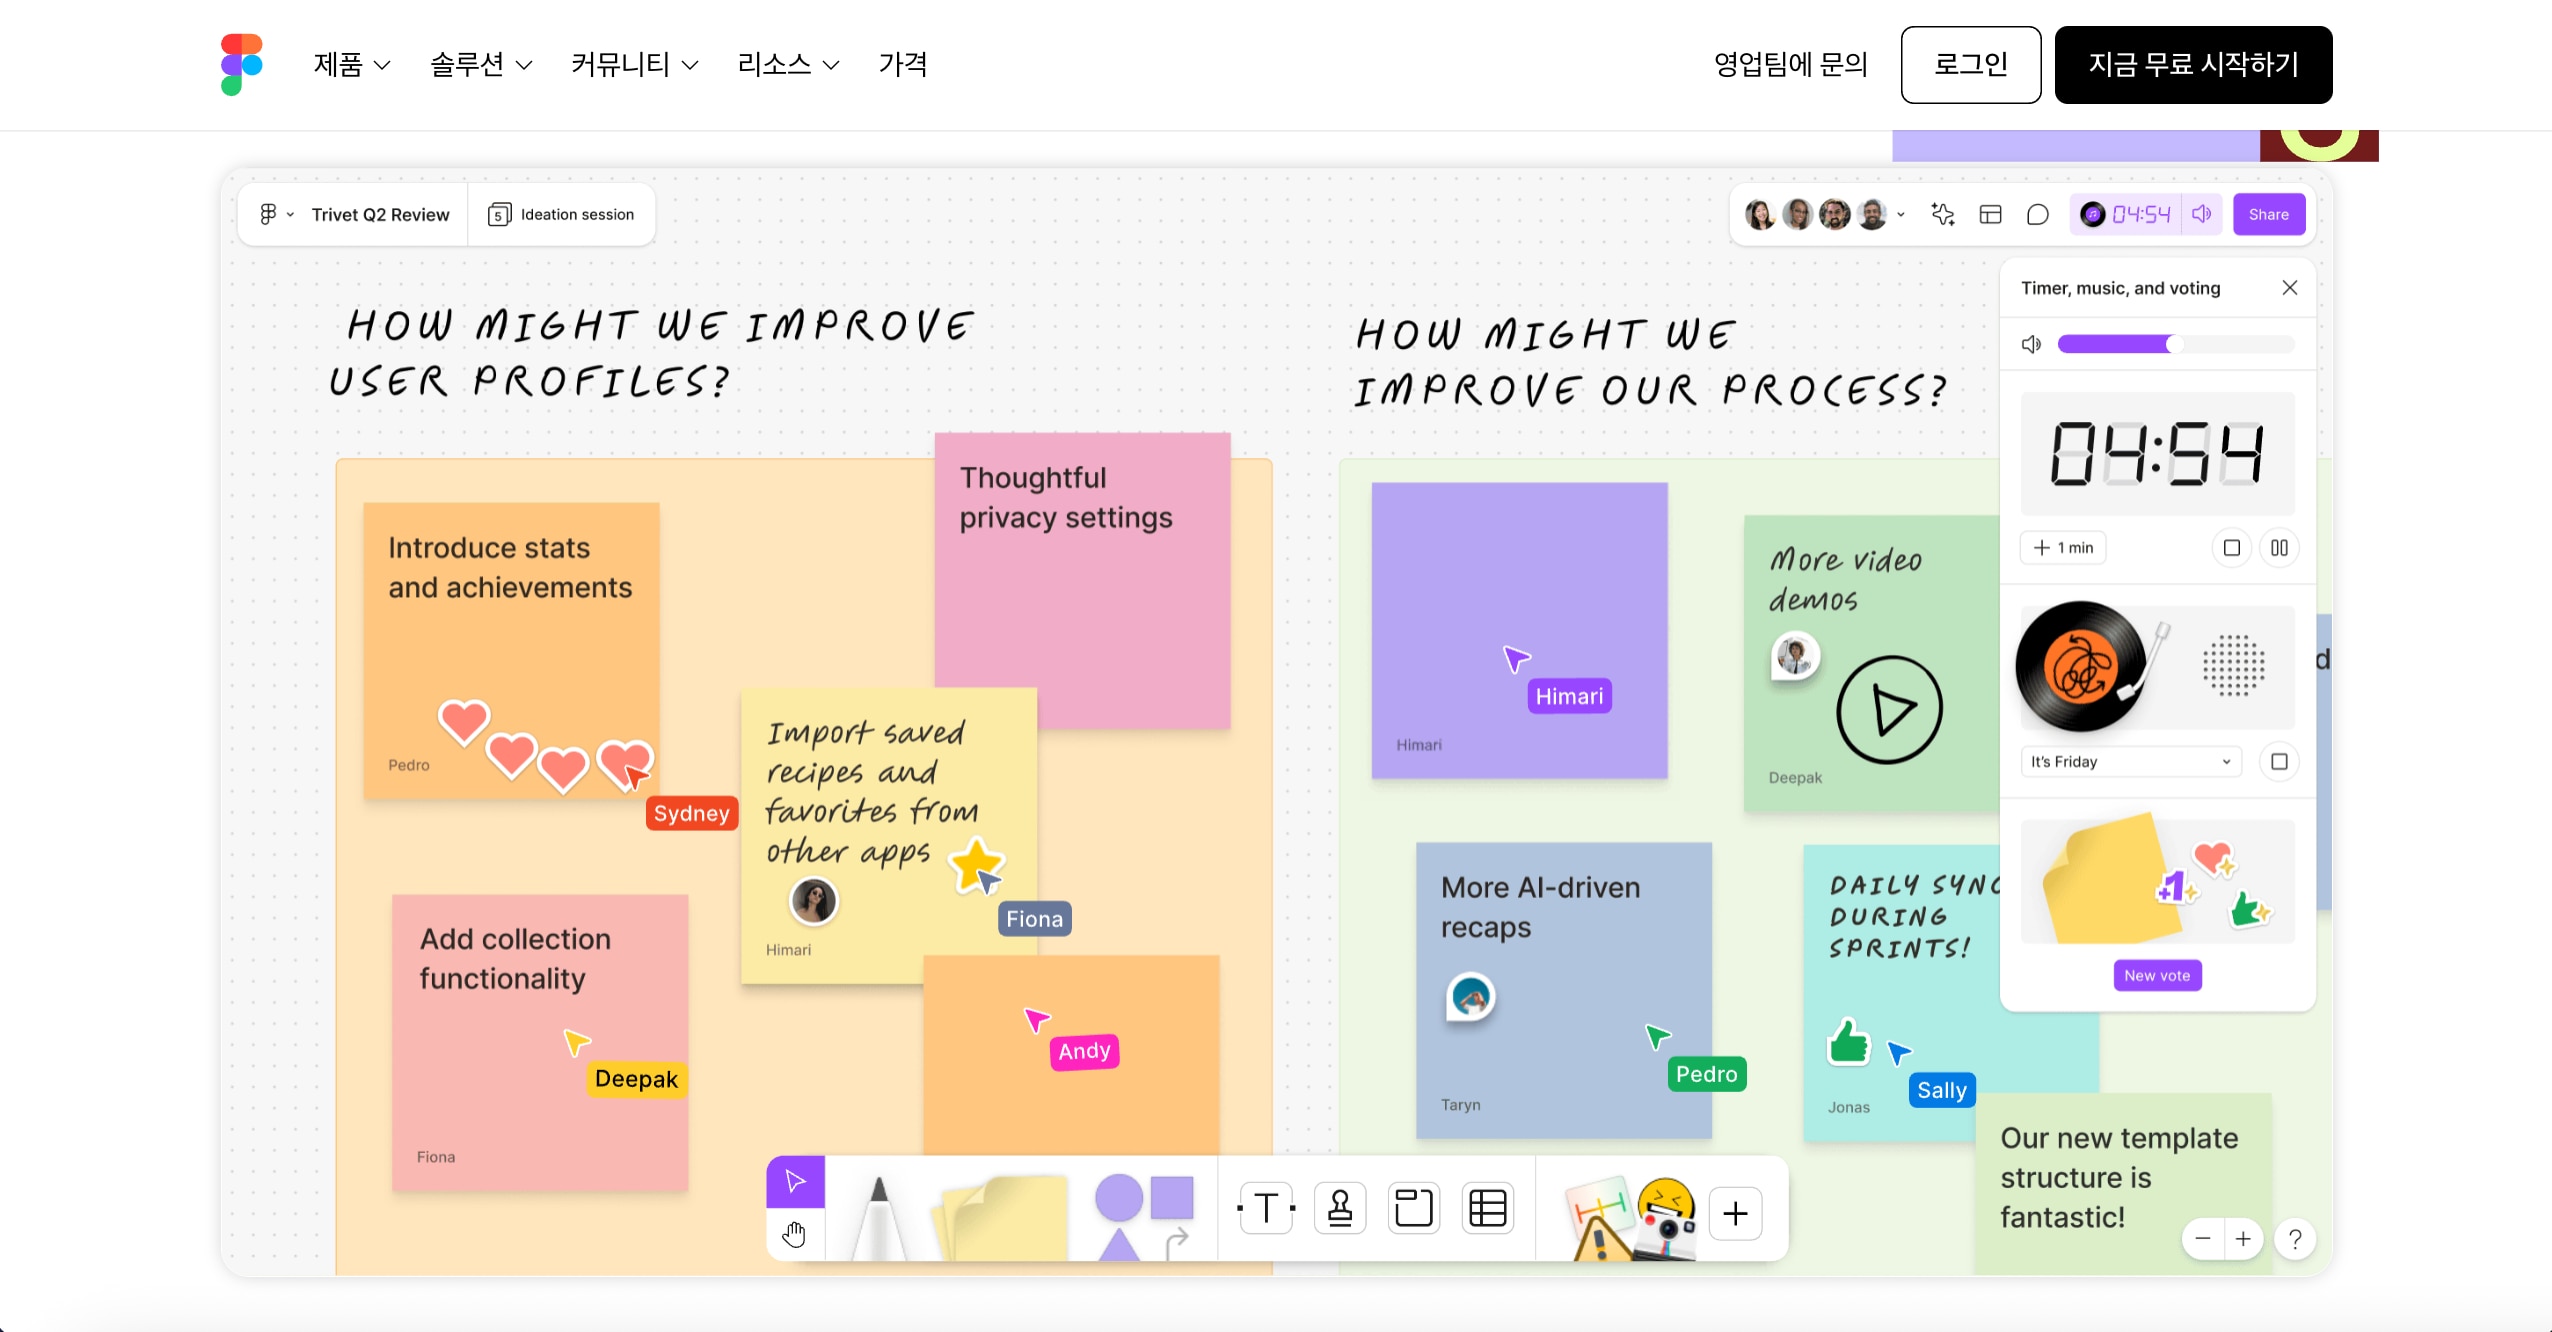Image resolution: width=2552 pixels, height=1332 pixels.
Task: Select the Section tool in toolbar
Action: tap(1413, 1208)
